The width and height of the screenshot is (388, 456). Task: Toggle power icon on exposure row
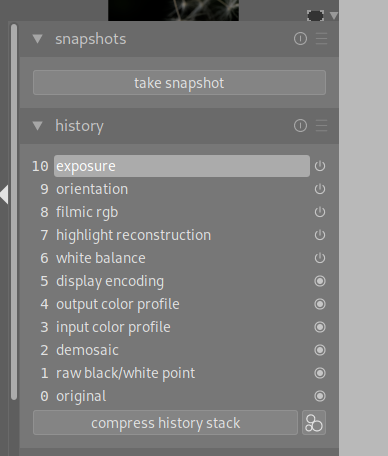pyautogui.click(x=320, y=166)
